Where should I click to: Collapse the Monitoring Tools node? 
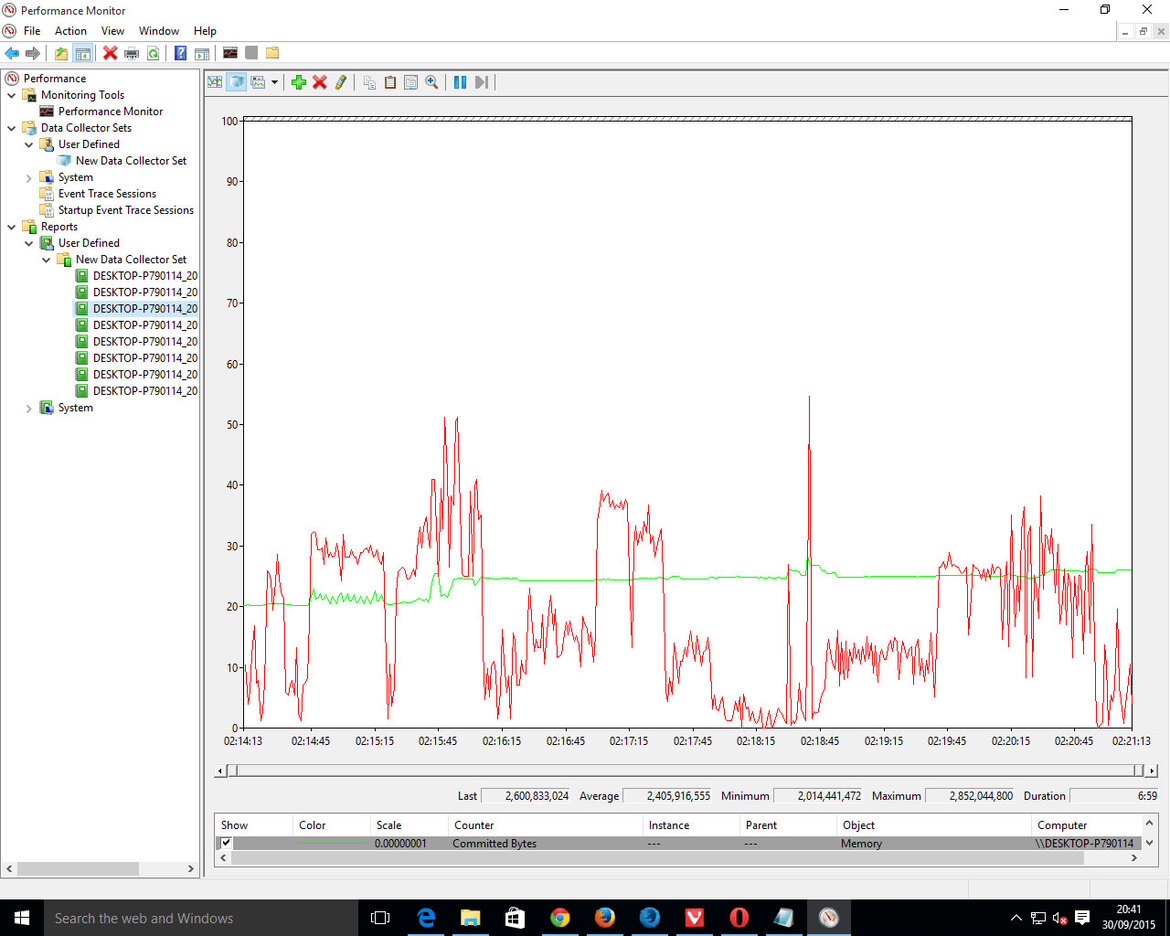[11, 95]
